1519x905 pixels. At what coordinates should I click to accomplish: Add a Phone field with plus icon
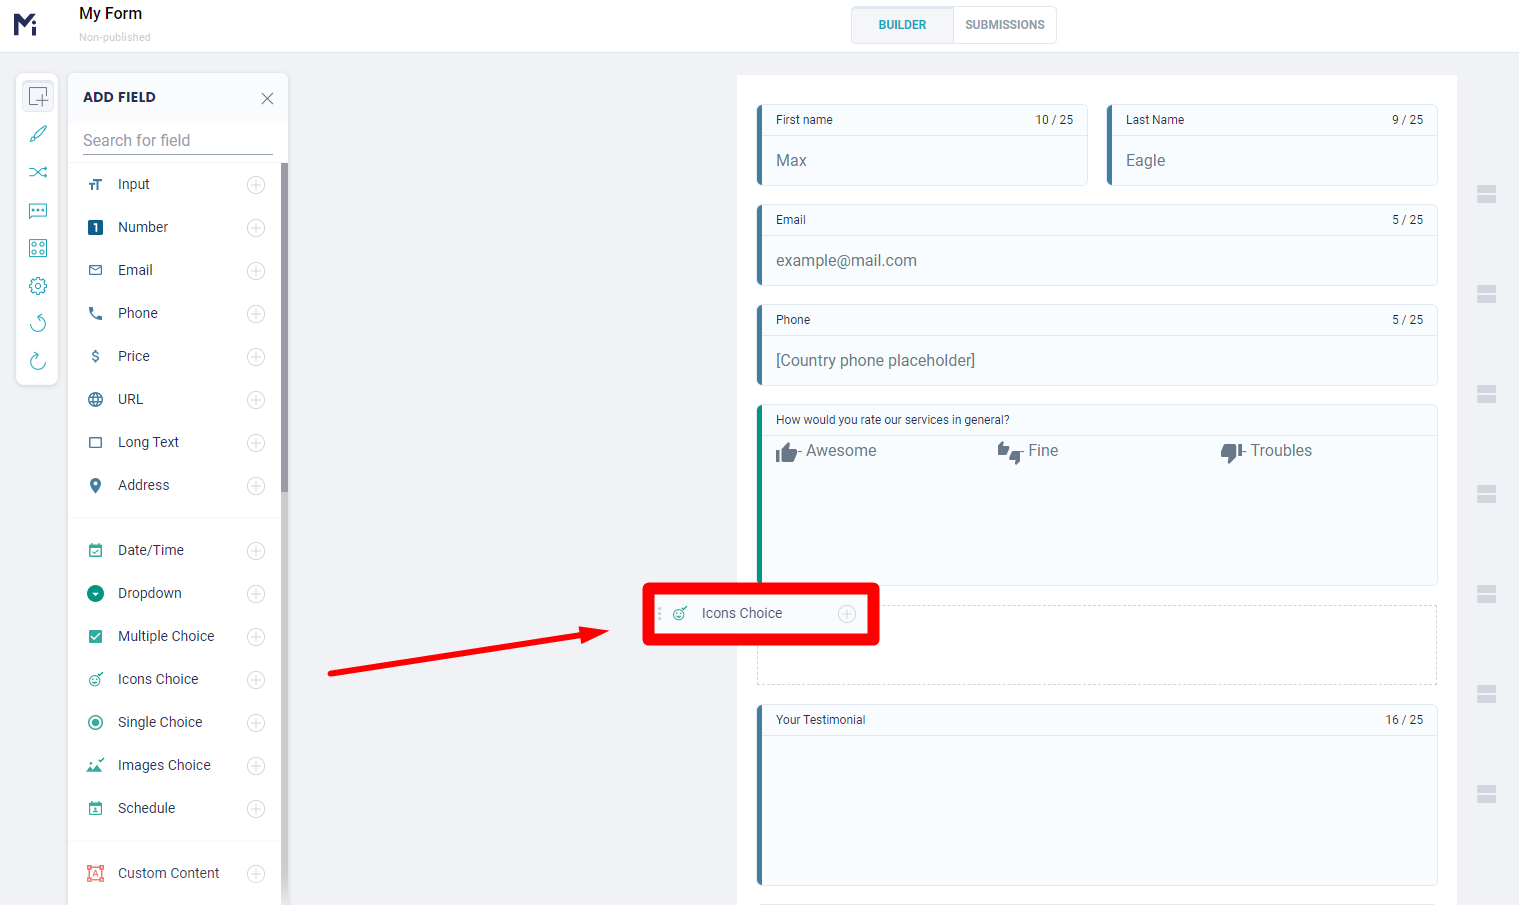pyautogui.click(x=256, y=314)
